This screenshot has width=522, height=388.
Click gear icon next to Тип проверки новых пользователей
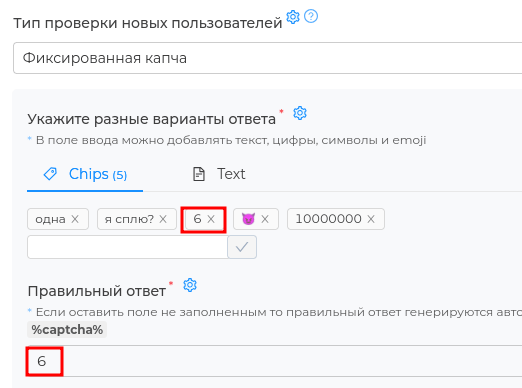click(293, 17)
